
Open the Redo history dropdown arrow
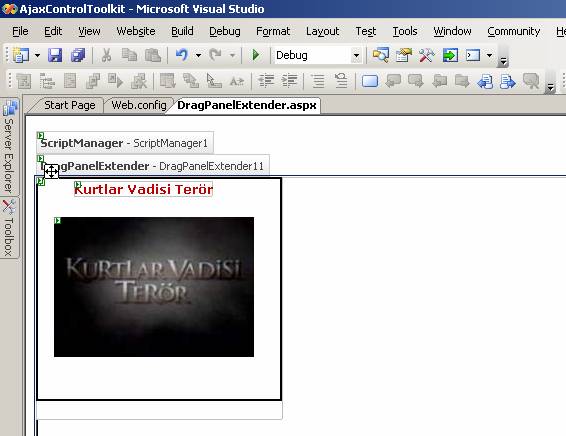tap(232, 55)
